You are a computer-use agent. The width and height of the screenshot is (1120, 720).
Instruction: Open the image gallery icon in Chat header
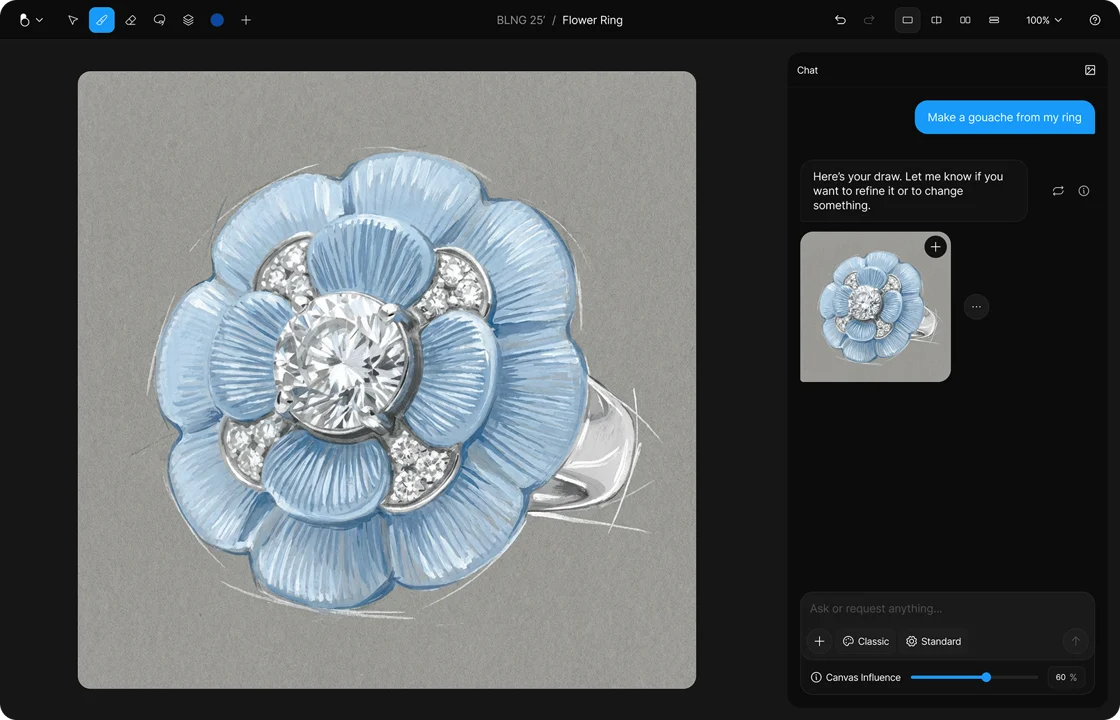[1090, 70]
